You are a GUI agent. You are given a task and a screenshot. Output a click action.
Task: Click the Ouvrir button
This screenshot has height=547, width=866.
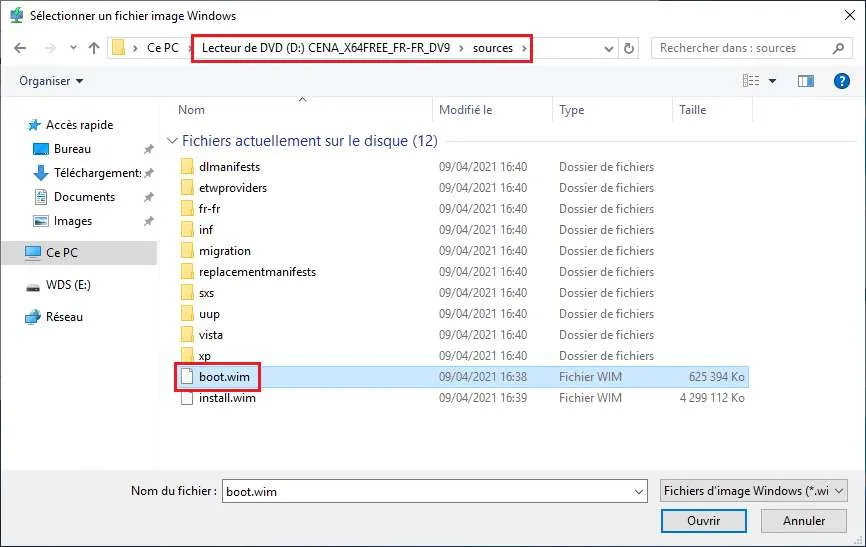click(x=703, y=521)
